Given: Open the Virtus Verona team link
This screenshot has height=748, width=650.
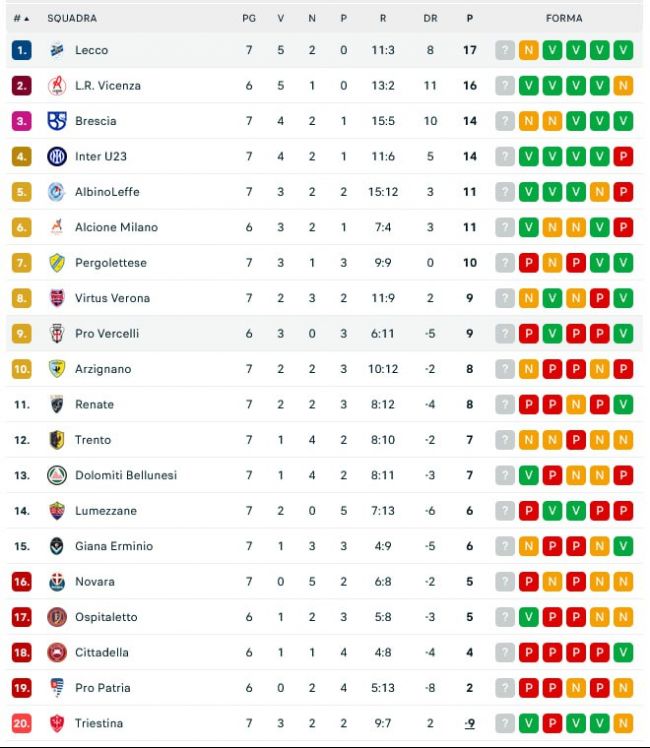Looking at the screenshot, I should tap(113, 298).
